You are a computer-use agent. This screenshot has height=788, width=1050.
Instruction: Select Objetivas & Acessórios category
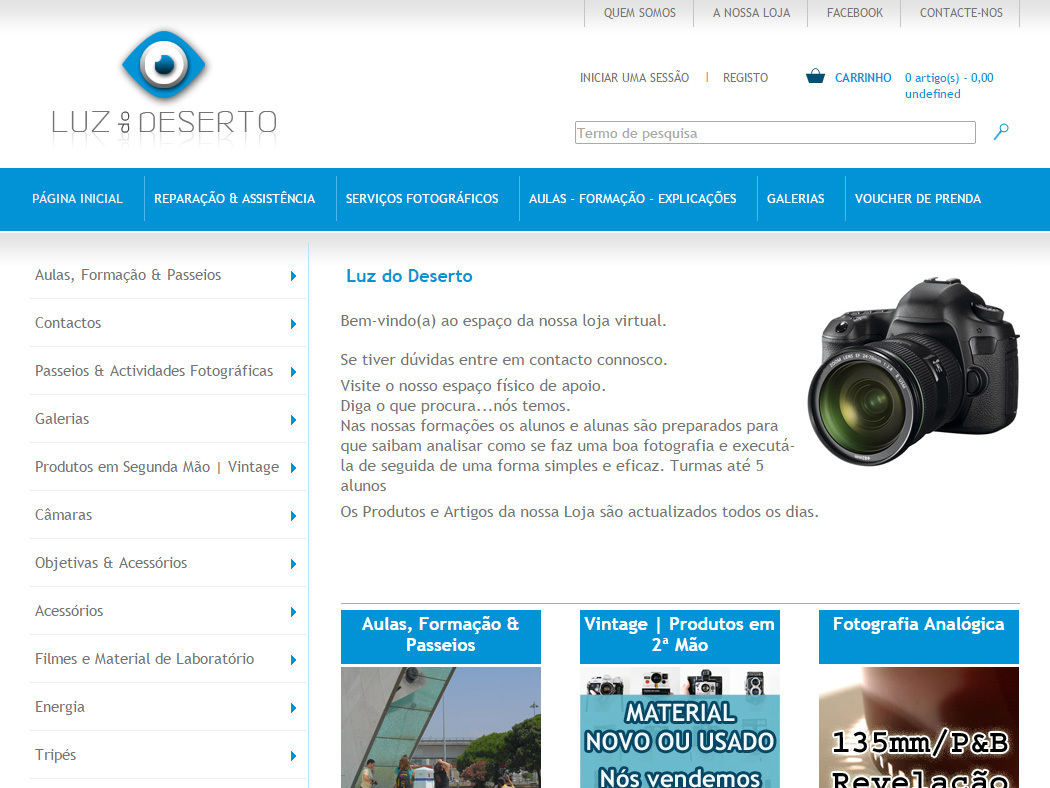(x=110, y=563)
